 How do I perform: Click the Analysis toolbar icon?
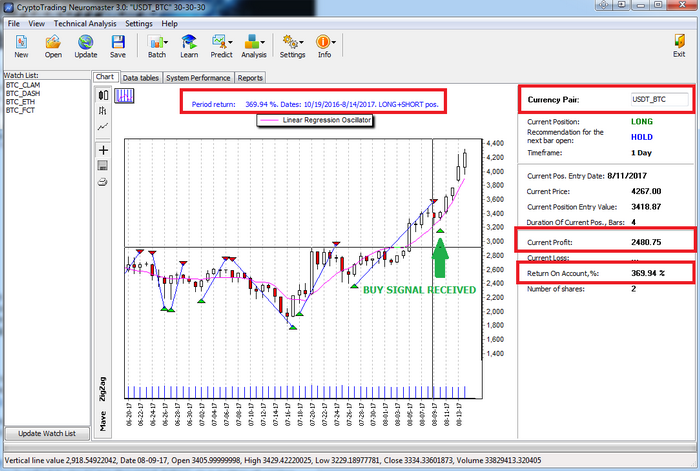251,42
